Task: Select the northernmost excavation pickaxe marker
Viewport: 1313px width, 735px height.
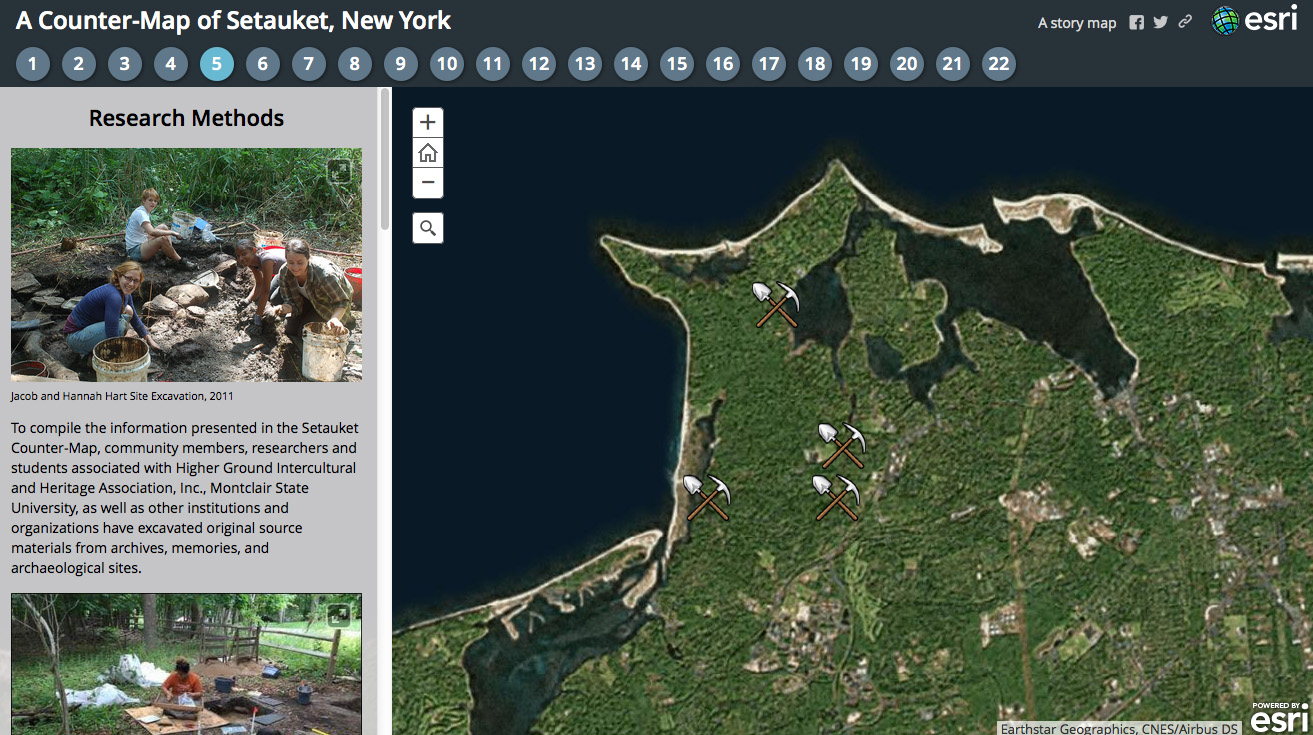Action: [x=777, y=305]
